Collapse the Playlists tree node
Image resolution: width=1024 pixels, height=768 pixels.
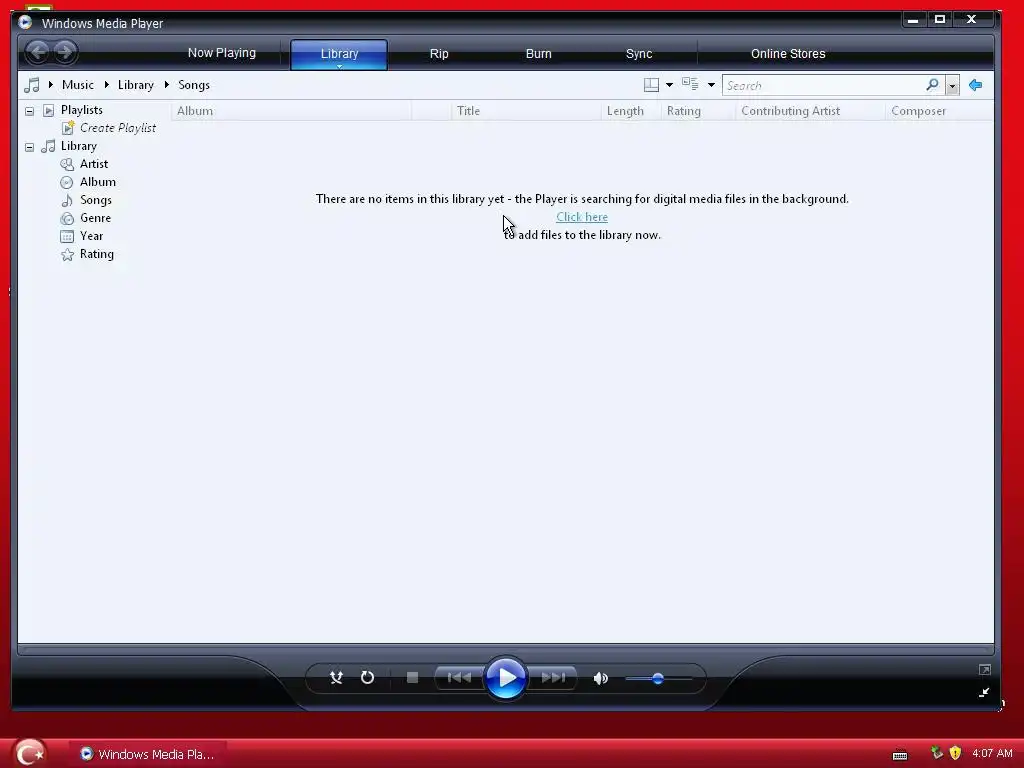click(29, 111)
